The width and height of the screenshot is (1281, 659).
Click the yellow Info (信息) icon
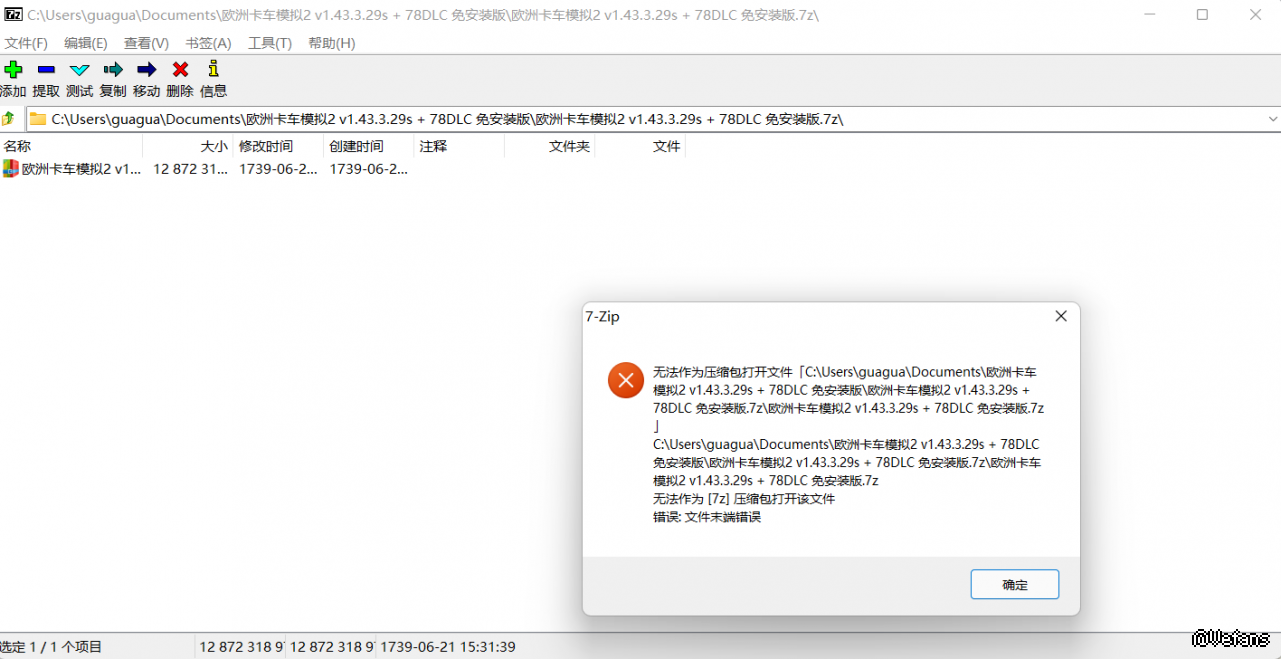(213, 69)
